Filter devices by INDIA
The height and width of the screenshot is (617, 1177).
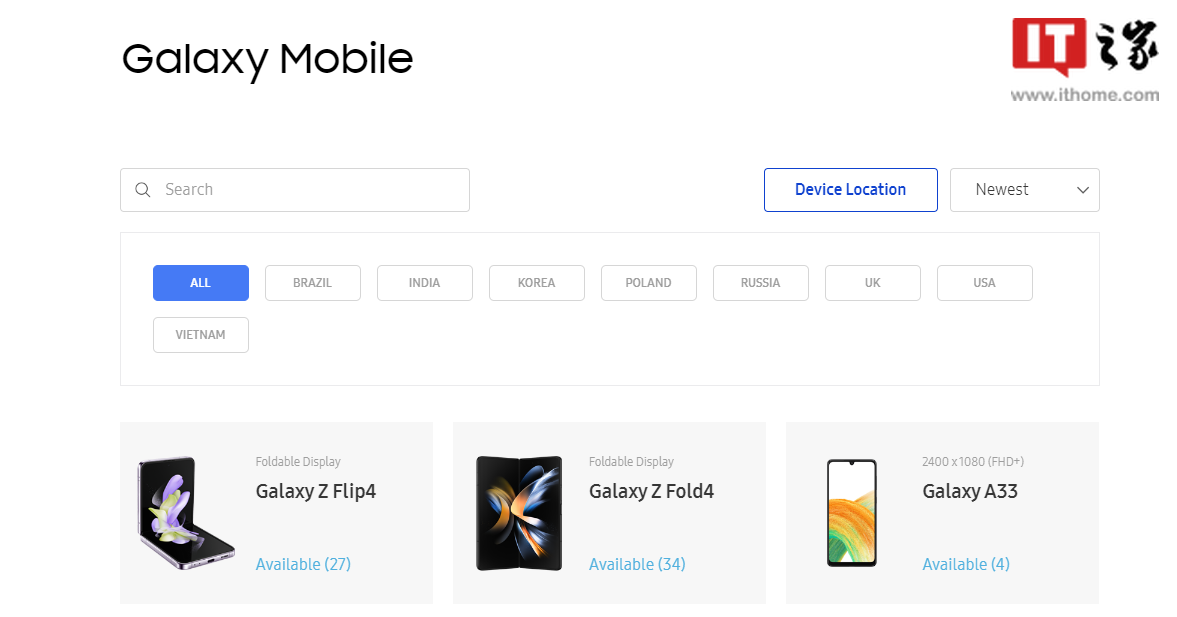tap(425, 283)
